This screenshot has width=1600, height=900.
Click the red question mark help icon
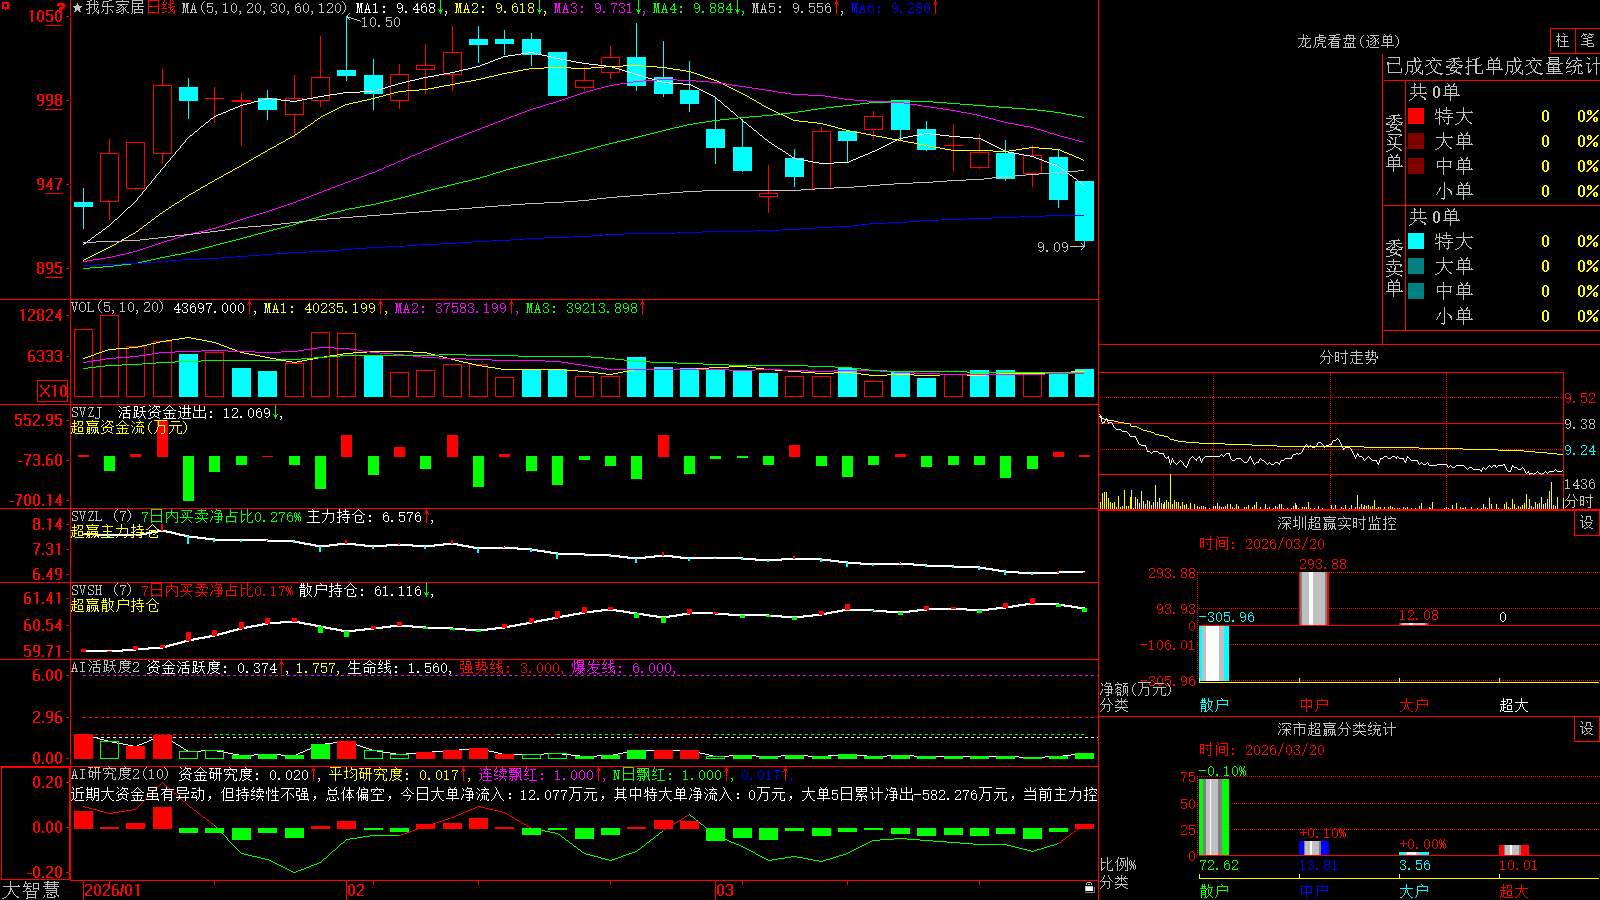(61, 7)
